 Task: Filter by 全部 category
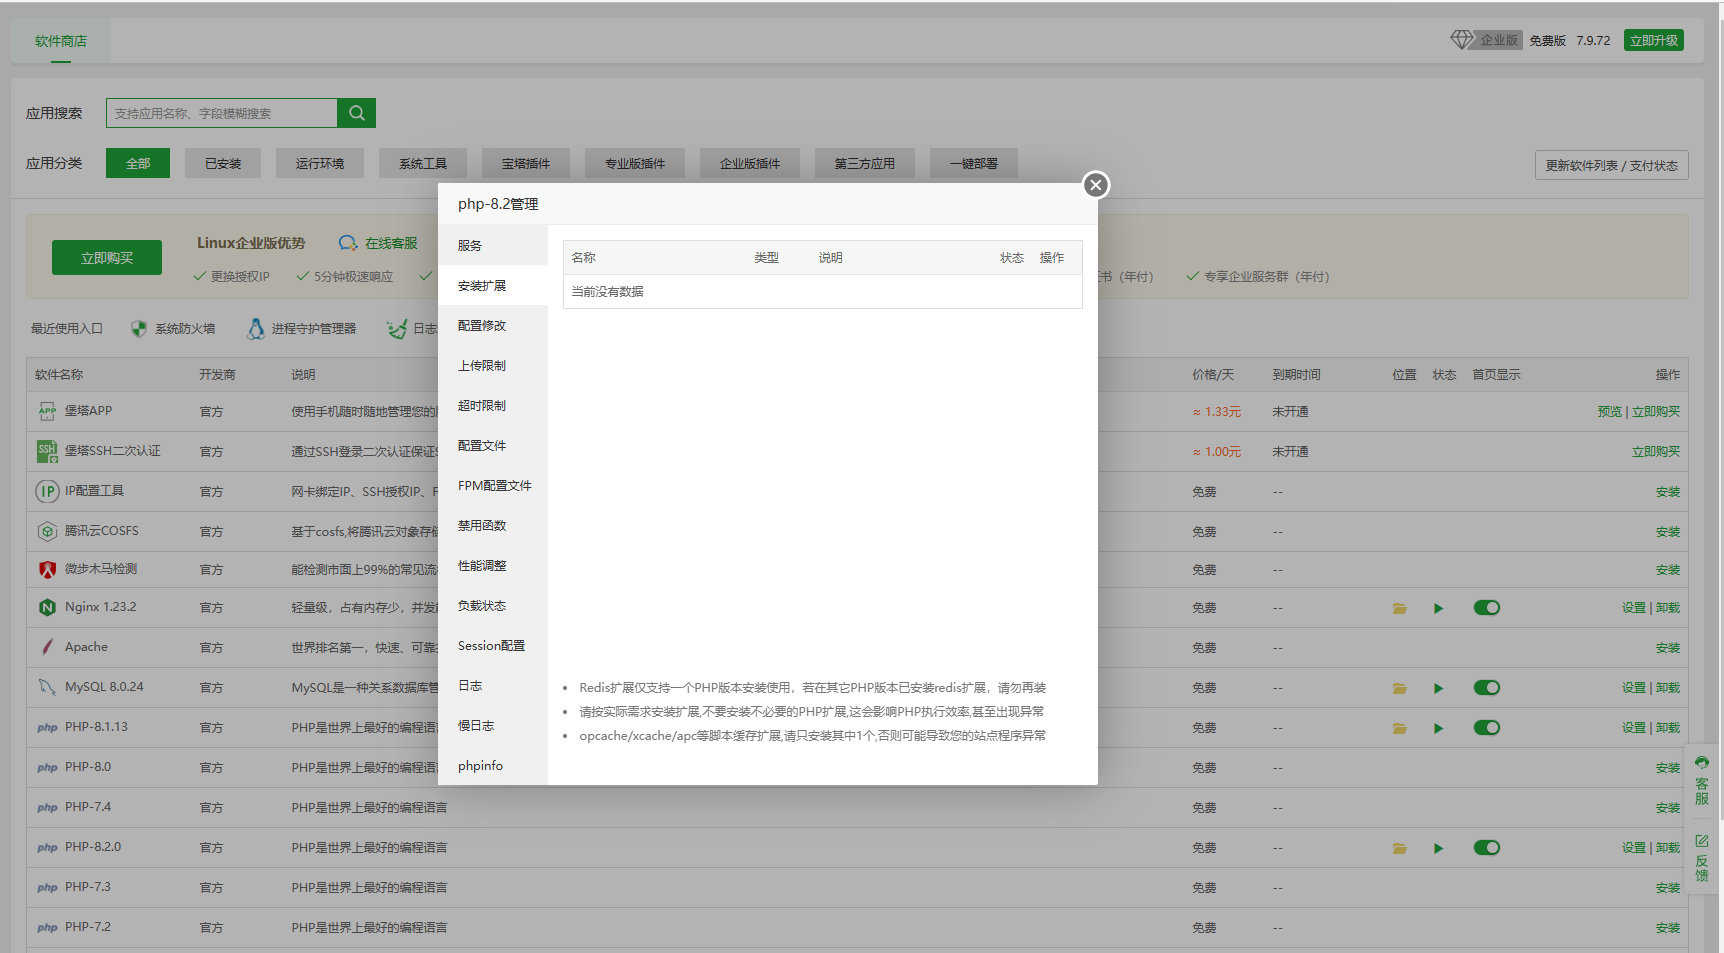[x=138, y=163]
